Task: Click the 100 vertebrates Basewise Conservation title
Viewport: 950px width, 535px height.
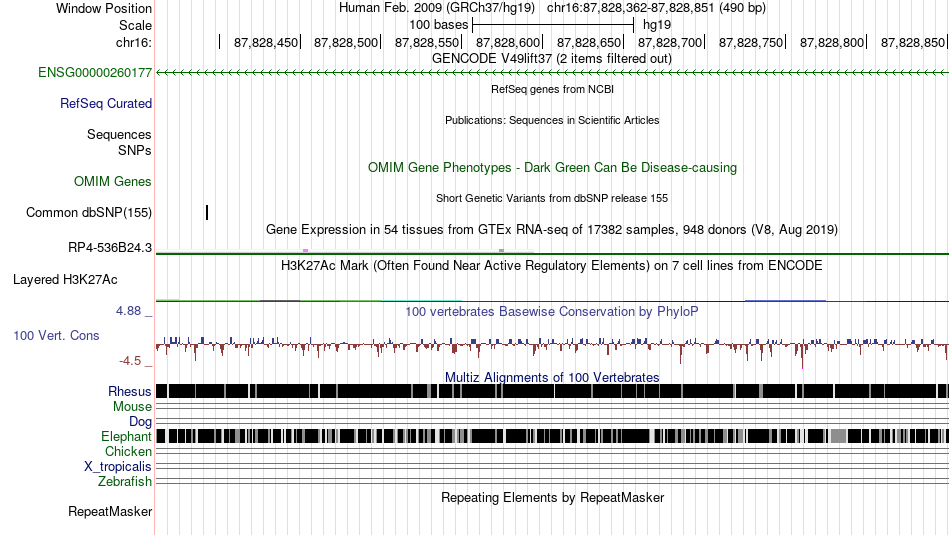Action: pyautogui.click(x=552, y=312)
